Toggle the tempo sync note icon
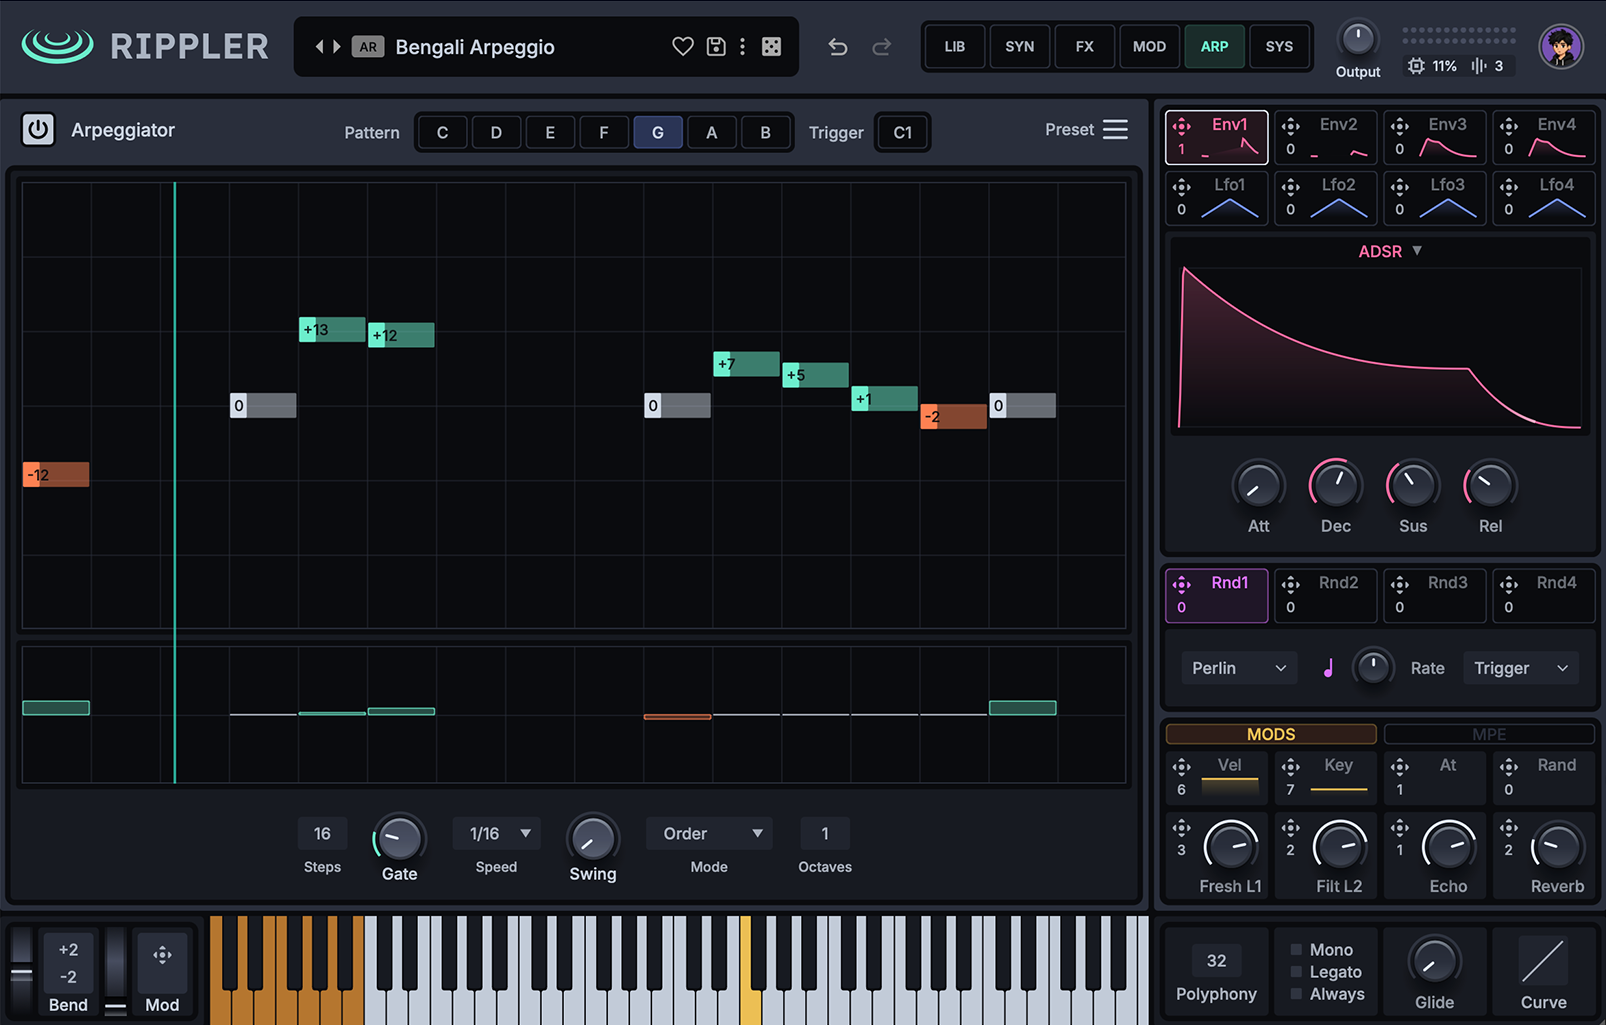The width and height of the screenshot is (1606, 1025). click(x=1328, y=668)
